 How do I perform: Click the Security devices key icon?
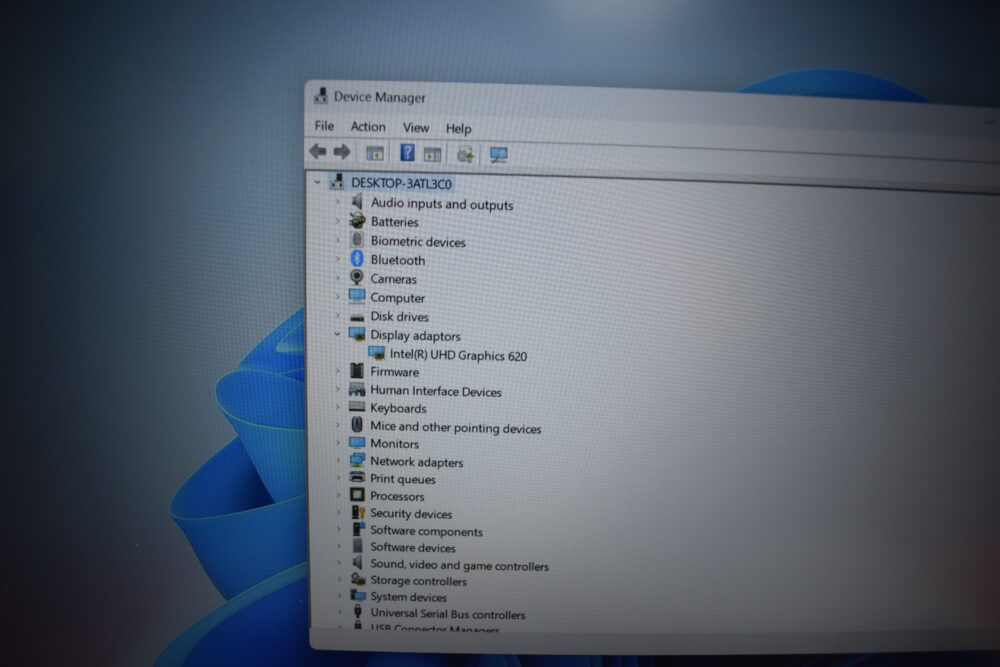click(x=358, y=512)
